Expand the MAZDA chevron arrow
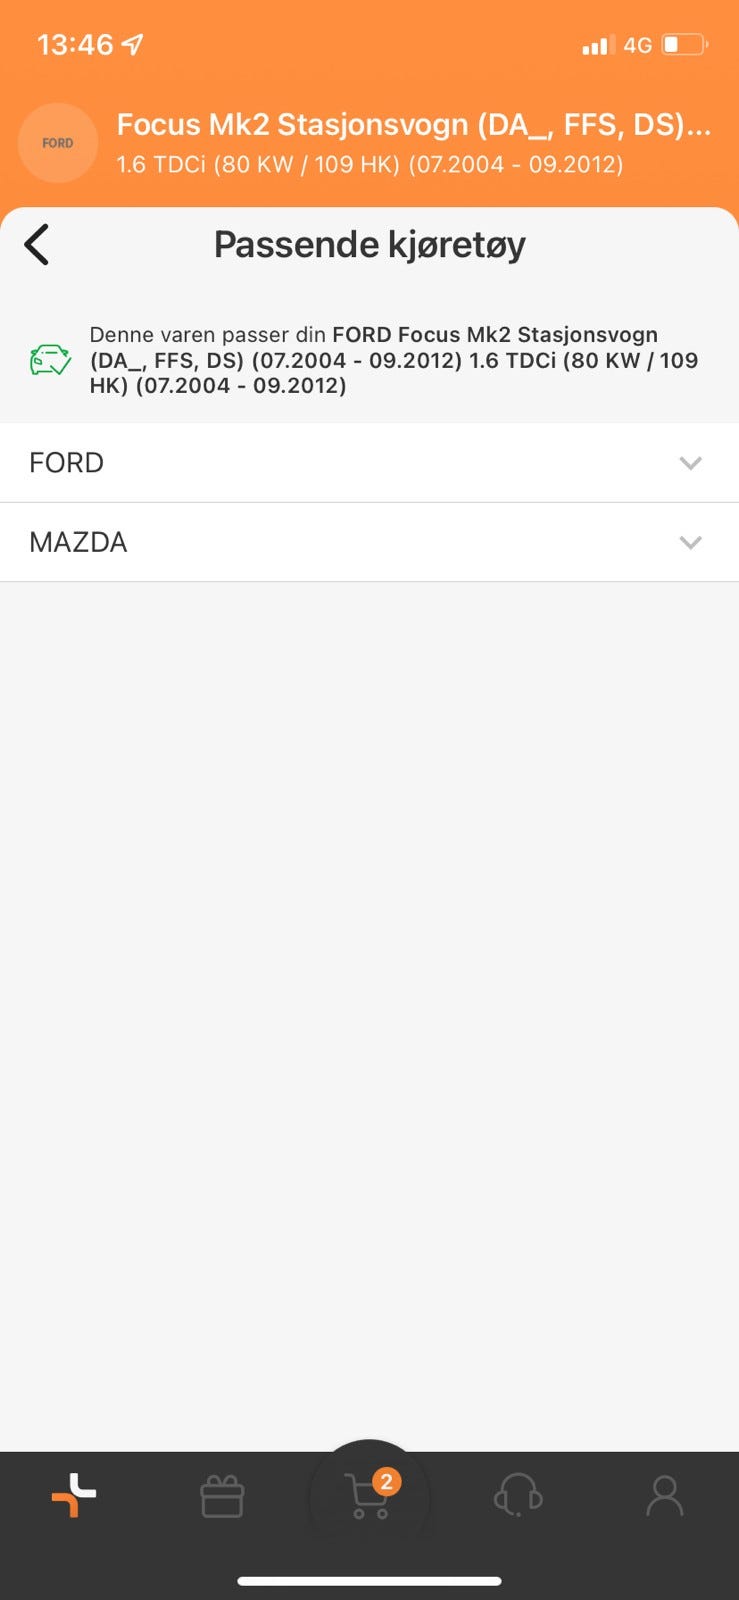Image resolution: width=739 pixels, height=1600 pixels. click(x=690, y=542)
